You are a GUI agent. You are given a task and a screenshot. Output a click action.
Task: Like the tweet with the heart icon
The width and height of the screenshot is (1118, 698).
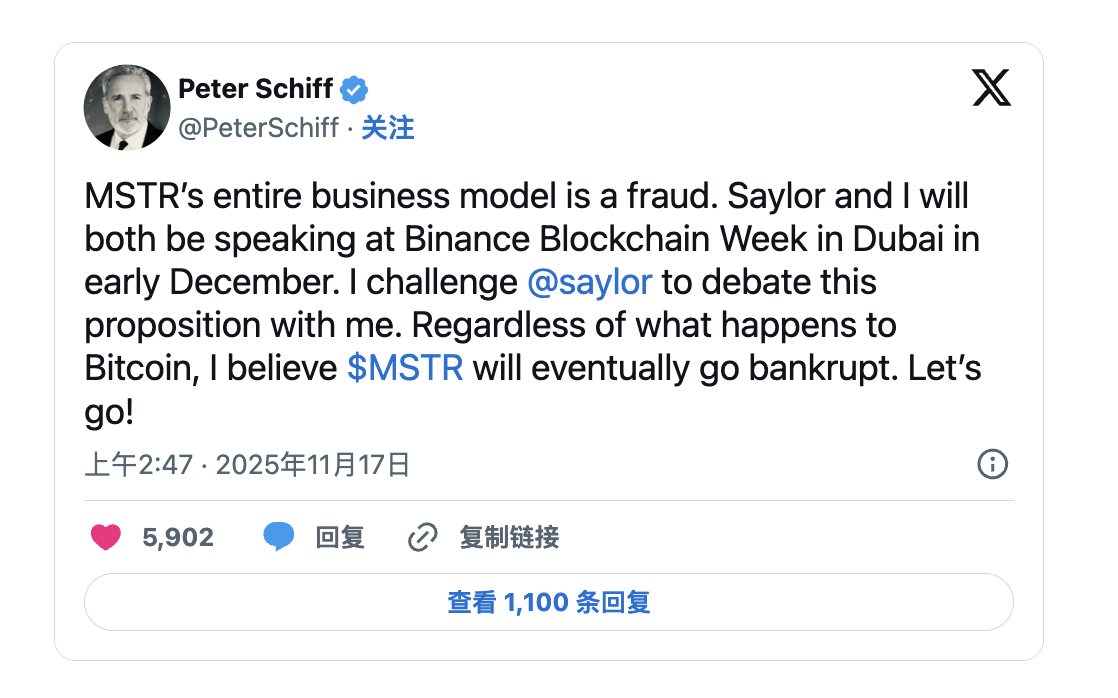coord(106,538)
